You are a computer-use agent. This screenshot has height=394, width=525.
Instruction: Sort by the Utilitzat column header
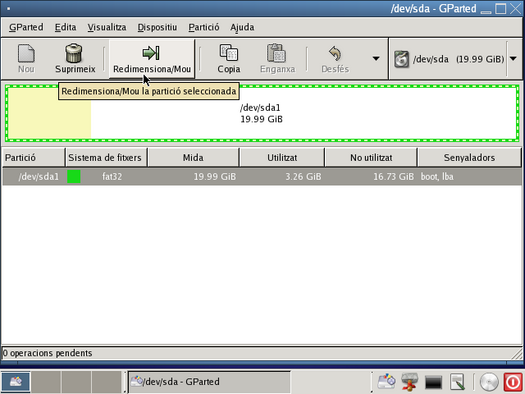click(x=282, y=157)
